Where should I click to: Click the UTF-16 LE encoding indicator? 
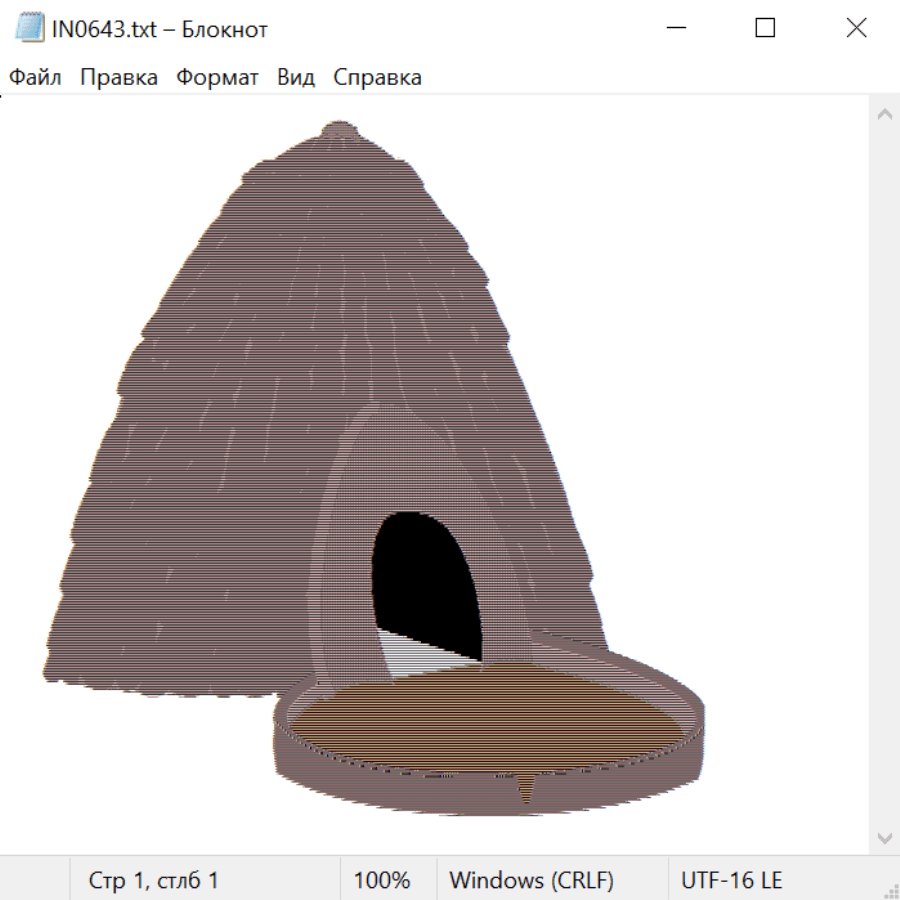tap(732, 881)
